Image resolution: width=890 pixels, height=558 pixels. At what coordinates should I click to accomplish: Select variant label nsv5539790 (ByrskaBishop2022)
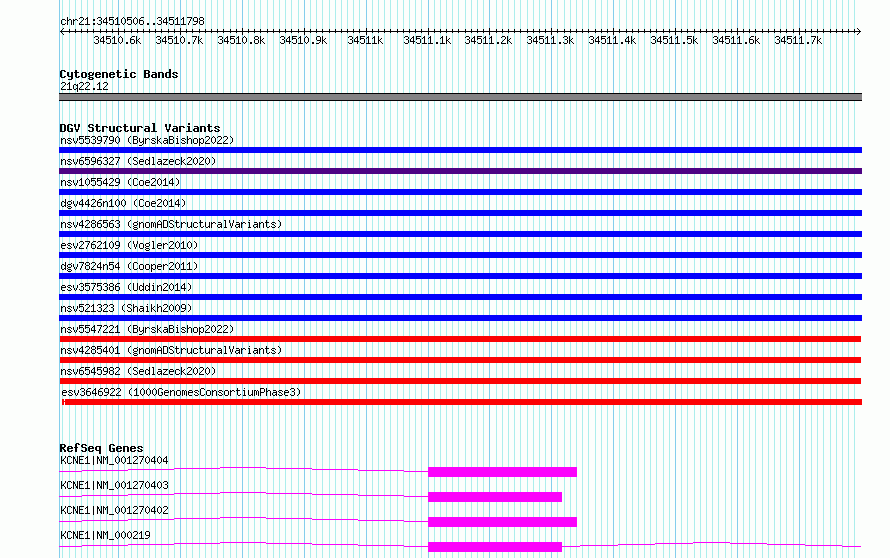[x=147, y=140]
